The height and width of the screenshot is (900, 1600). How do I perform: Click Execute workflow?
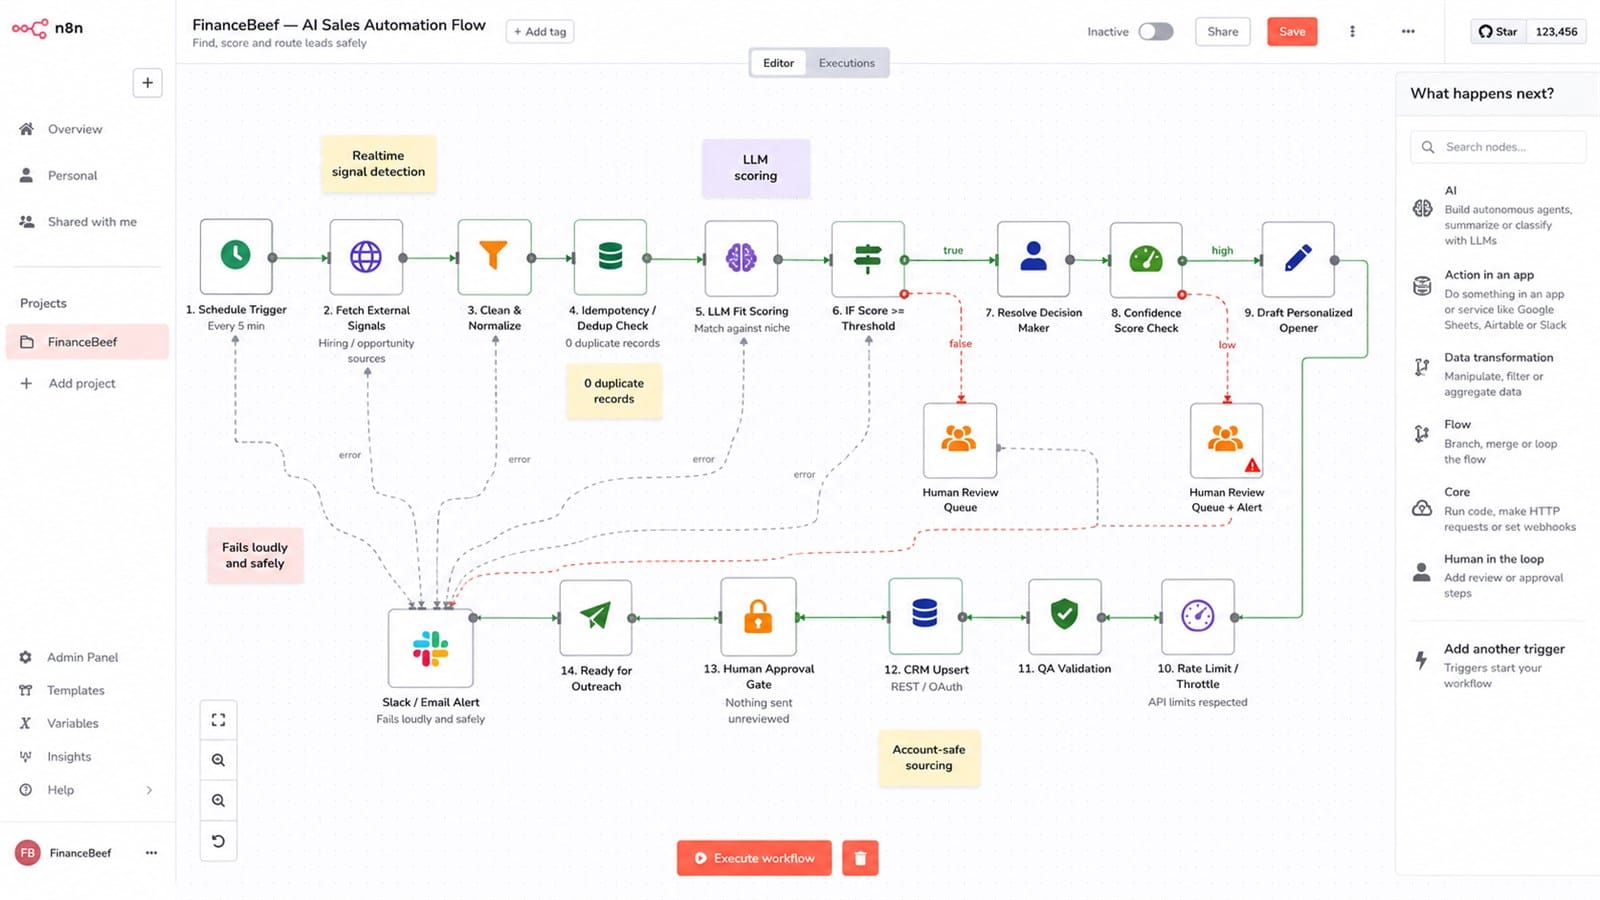[754, 858]
